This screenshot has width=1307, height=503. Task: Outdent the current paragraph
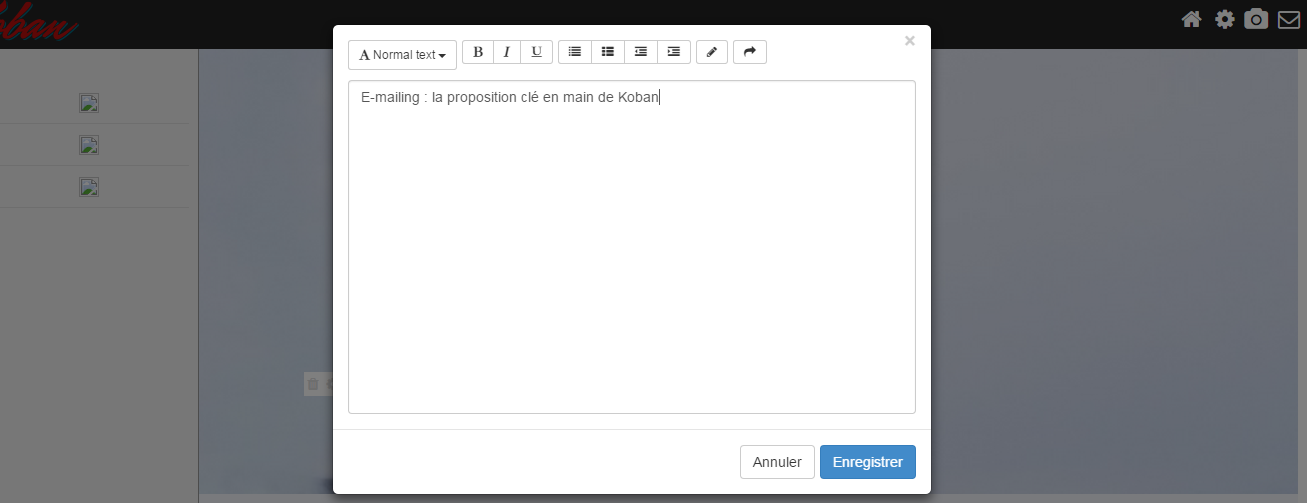click(641, 52)
